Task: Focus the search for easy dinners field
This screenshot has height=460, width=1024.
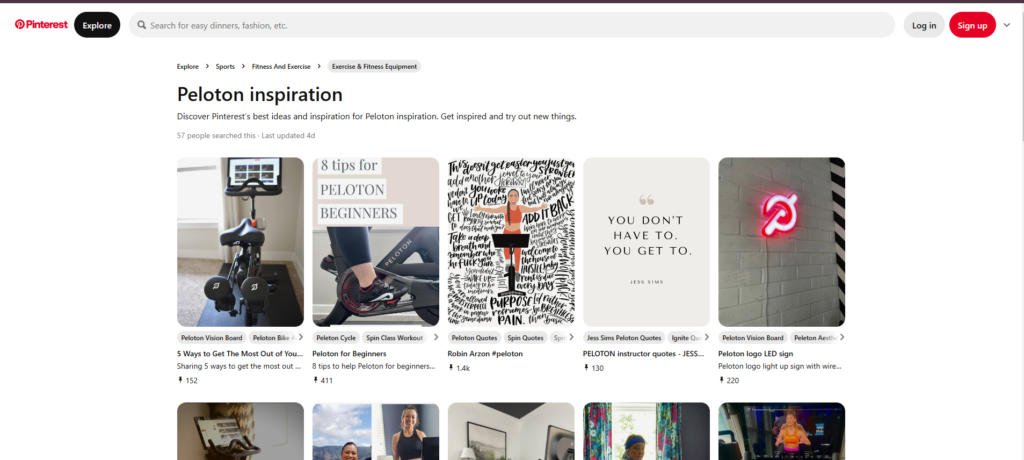Action: click(x=511, y=25)
